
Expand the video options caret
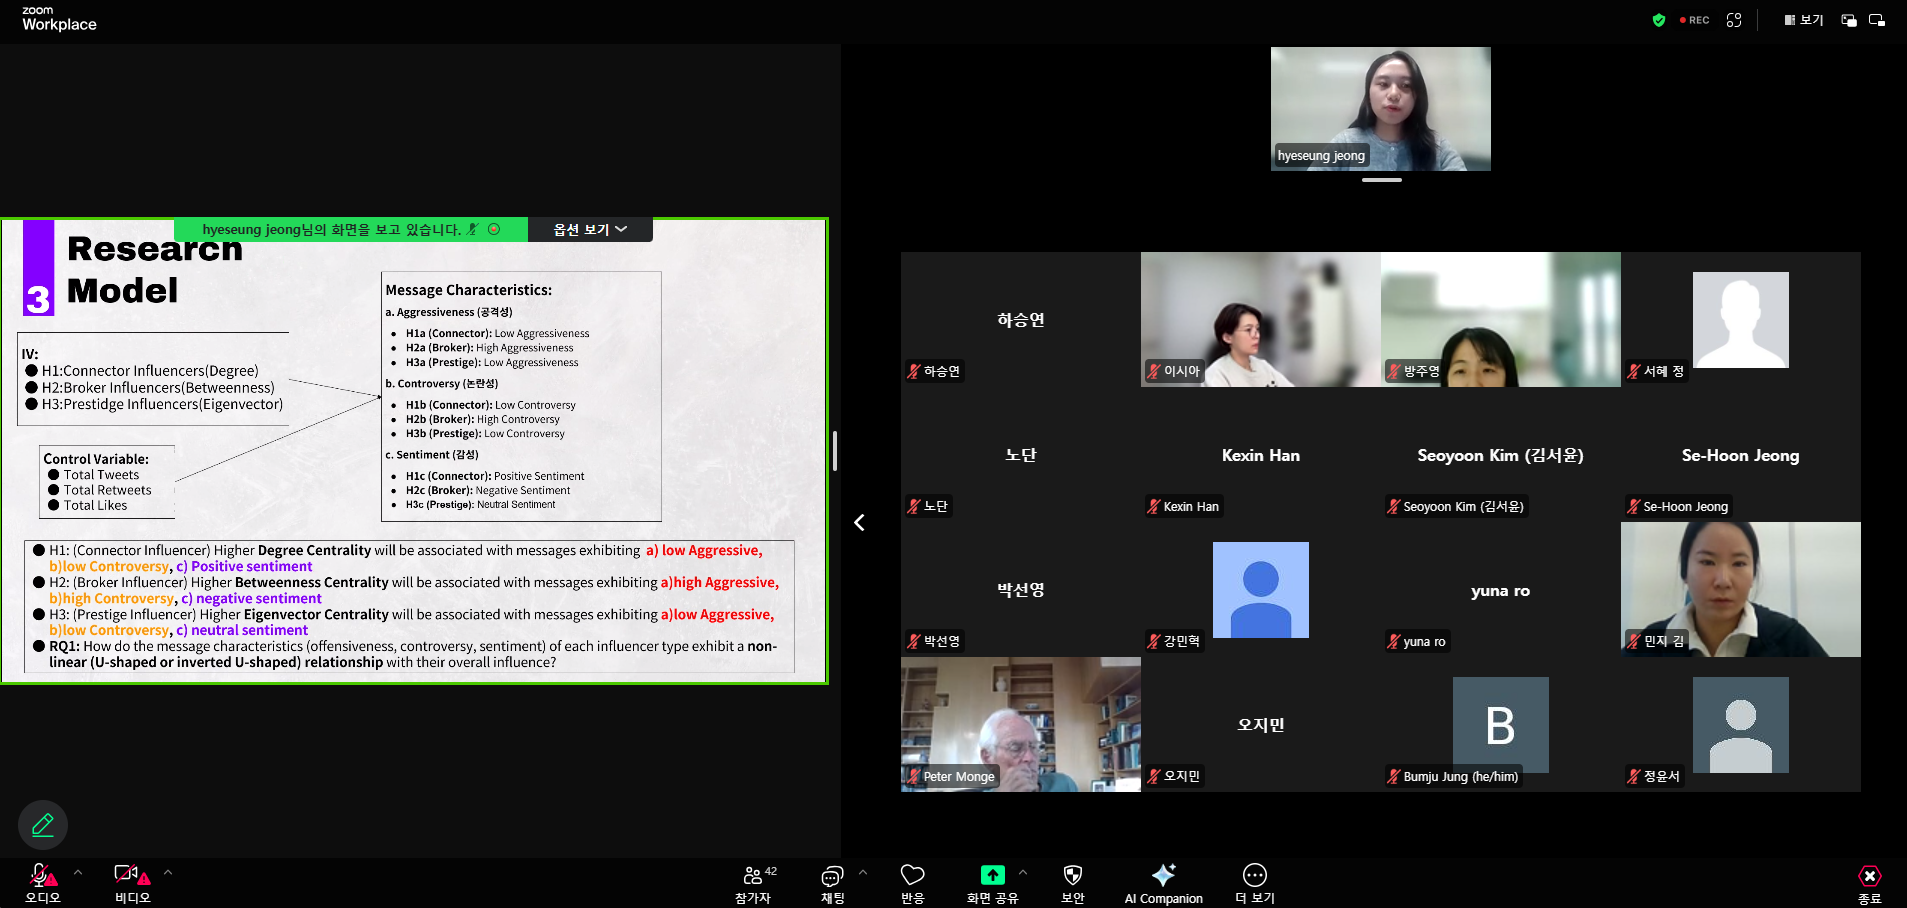point(168,873)
